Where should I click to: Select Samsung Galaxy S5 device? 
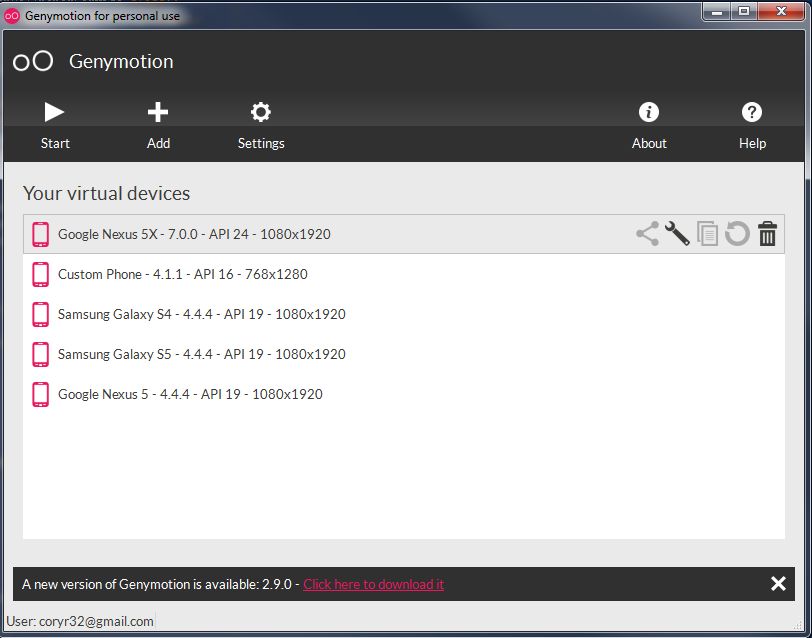click(404, 354)
